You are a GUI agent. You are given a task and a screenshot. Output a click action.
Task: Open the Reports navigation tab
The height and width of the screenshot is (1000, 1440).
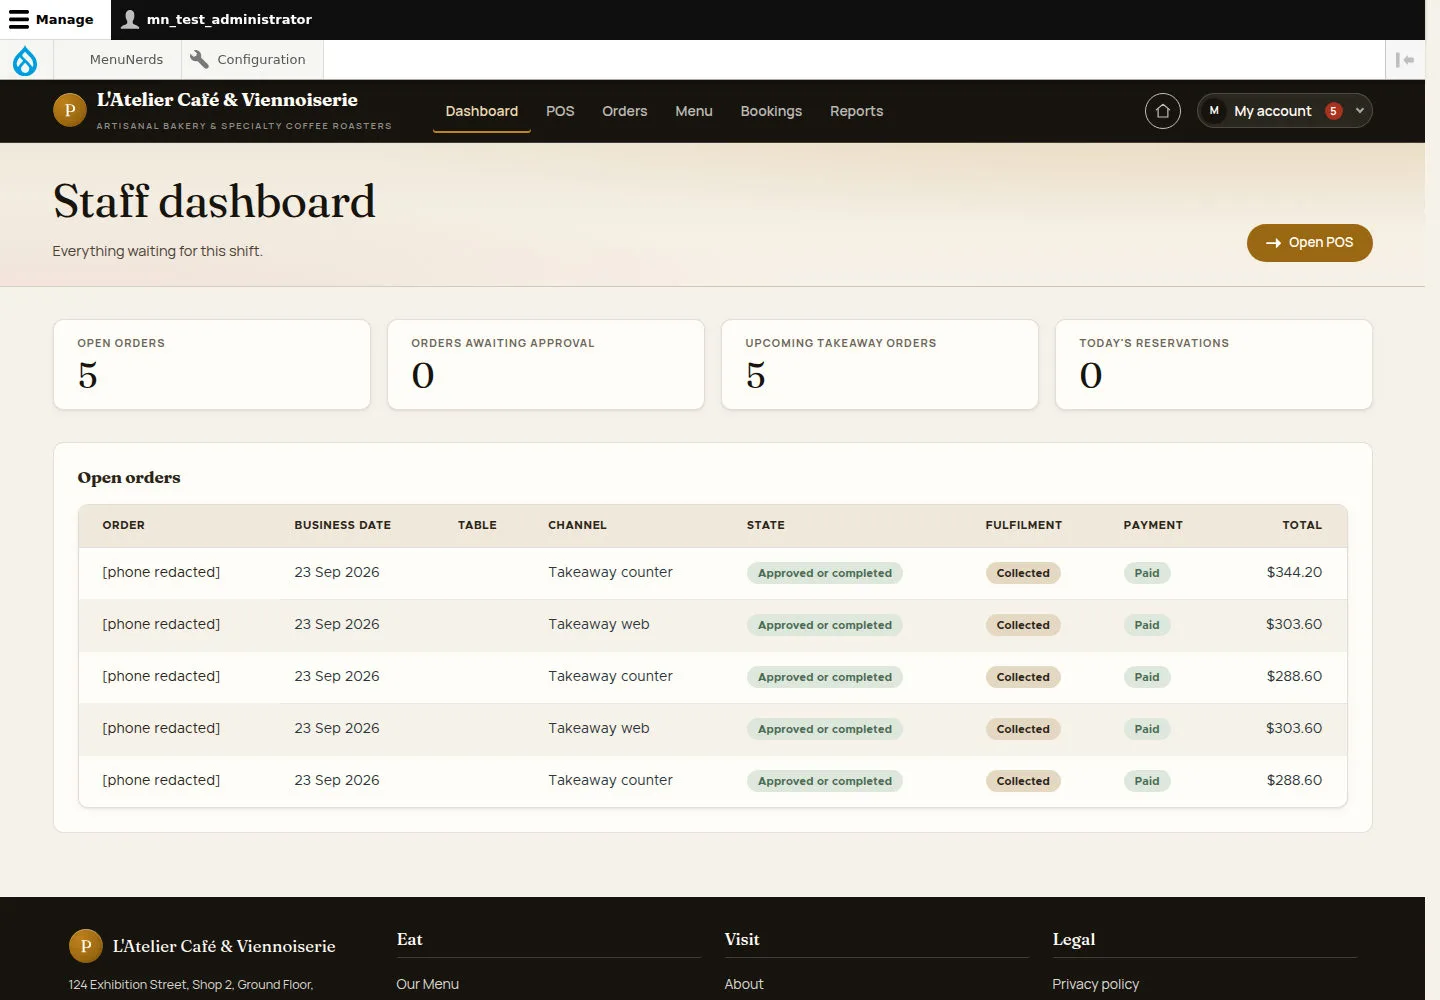click(x=857, y=111)
